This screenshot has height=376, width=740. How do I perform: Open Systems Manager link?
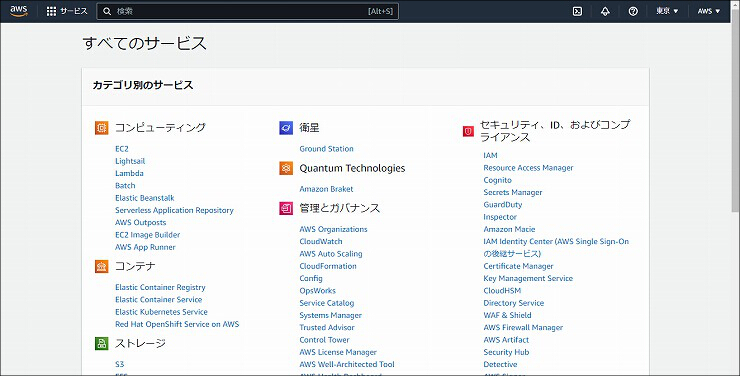pos(330,315)
